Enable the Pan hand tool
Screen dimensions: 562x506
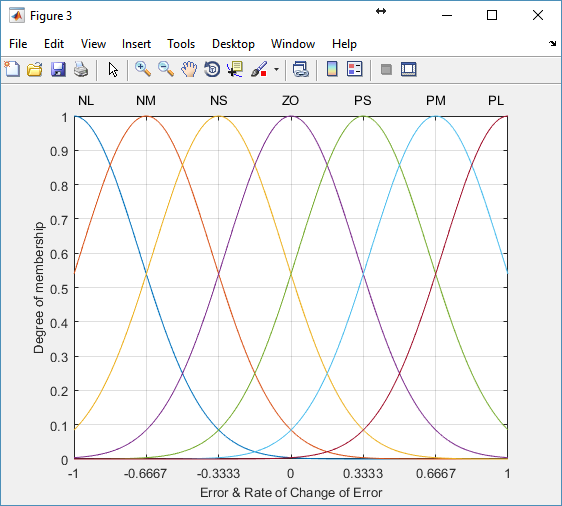(x=189, y=69)
